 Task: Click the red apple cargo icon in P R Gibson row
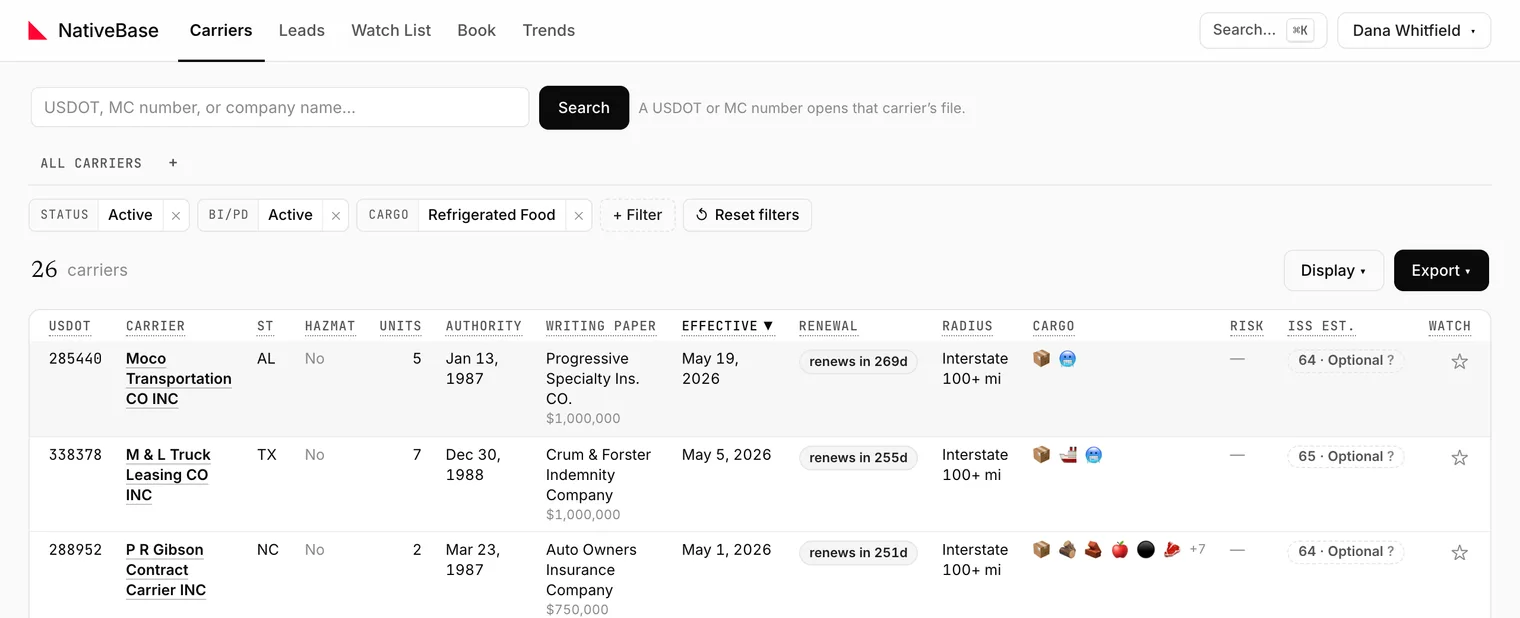click(1120, 549)
